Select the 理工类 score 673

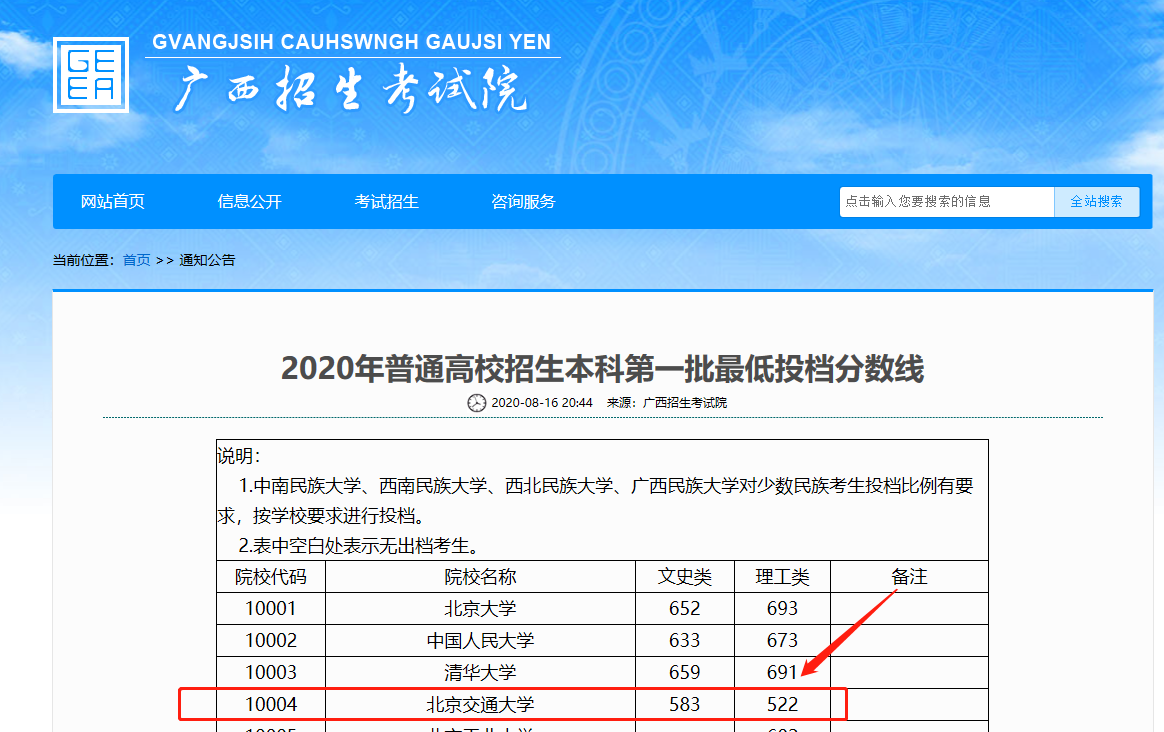coord(782,641)
